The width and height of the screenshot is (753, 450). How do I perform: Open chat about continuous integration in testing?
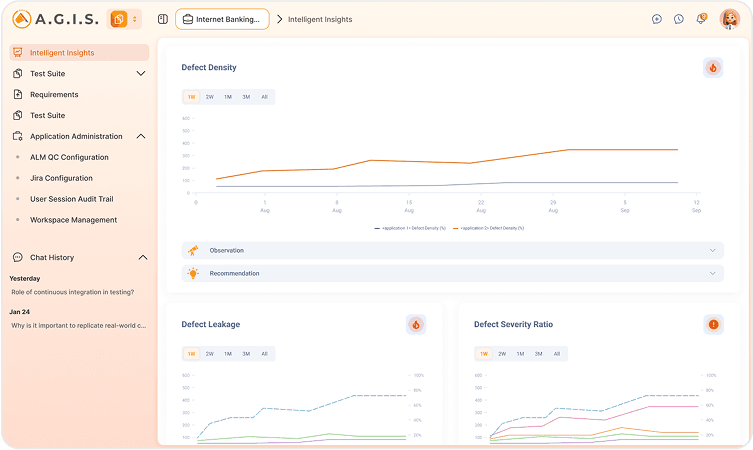[72, 292]
